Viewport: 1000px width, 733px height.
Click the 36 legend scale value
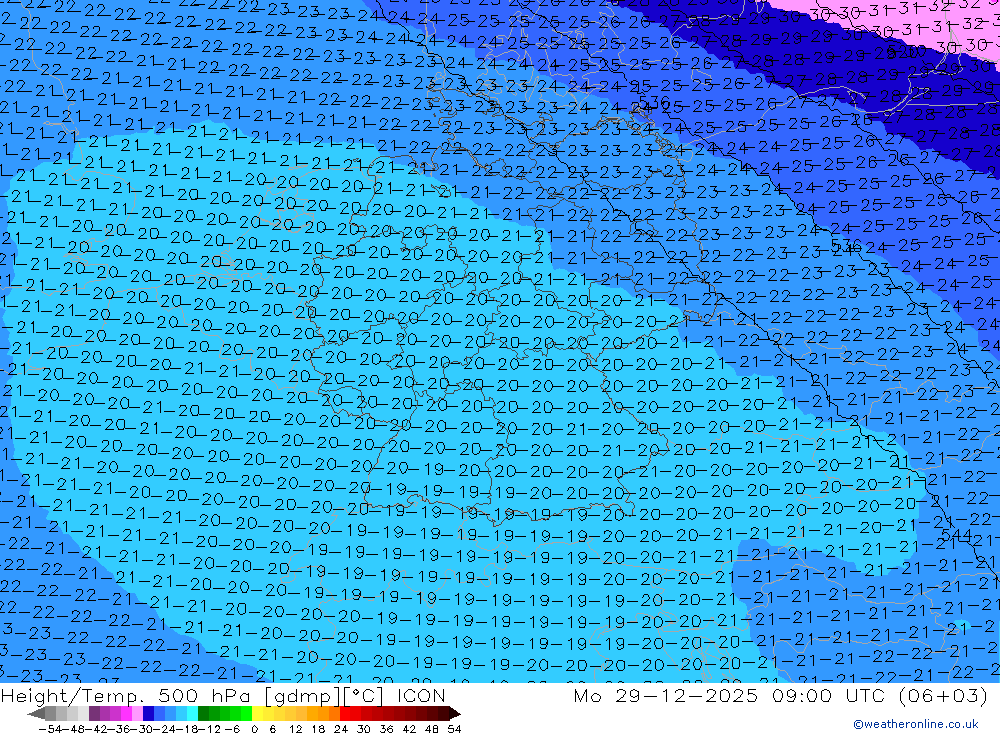[387, 729]
